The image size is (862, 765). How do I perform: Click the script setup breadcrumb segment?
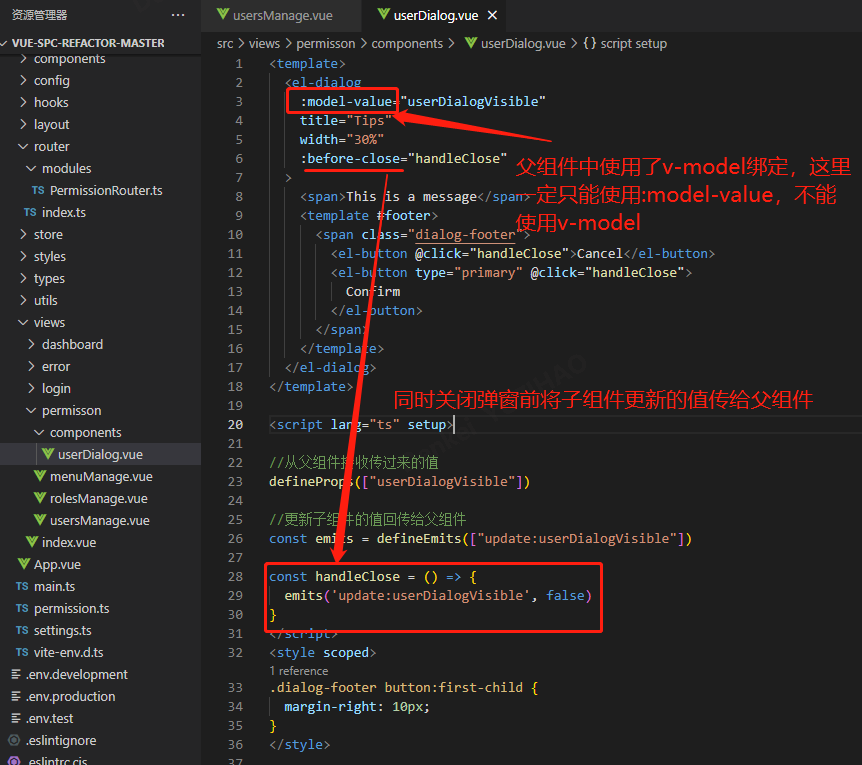tap(633, 43)
